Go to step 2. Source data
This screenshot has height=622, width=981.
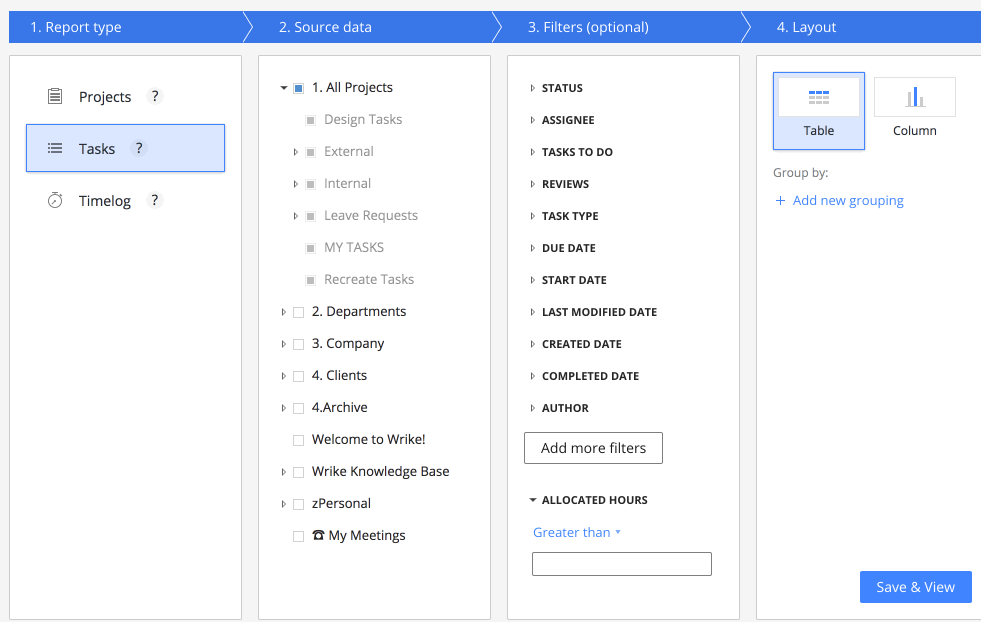coord(325,27)
